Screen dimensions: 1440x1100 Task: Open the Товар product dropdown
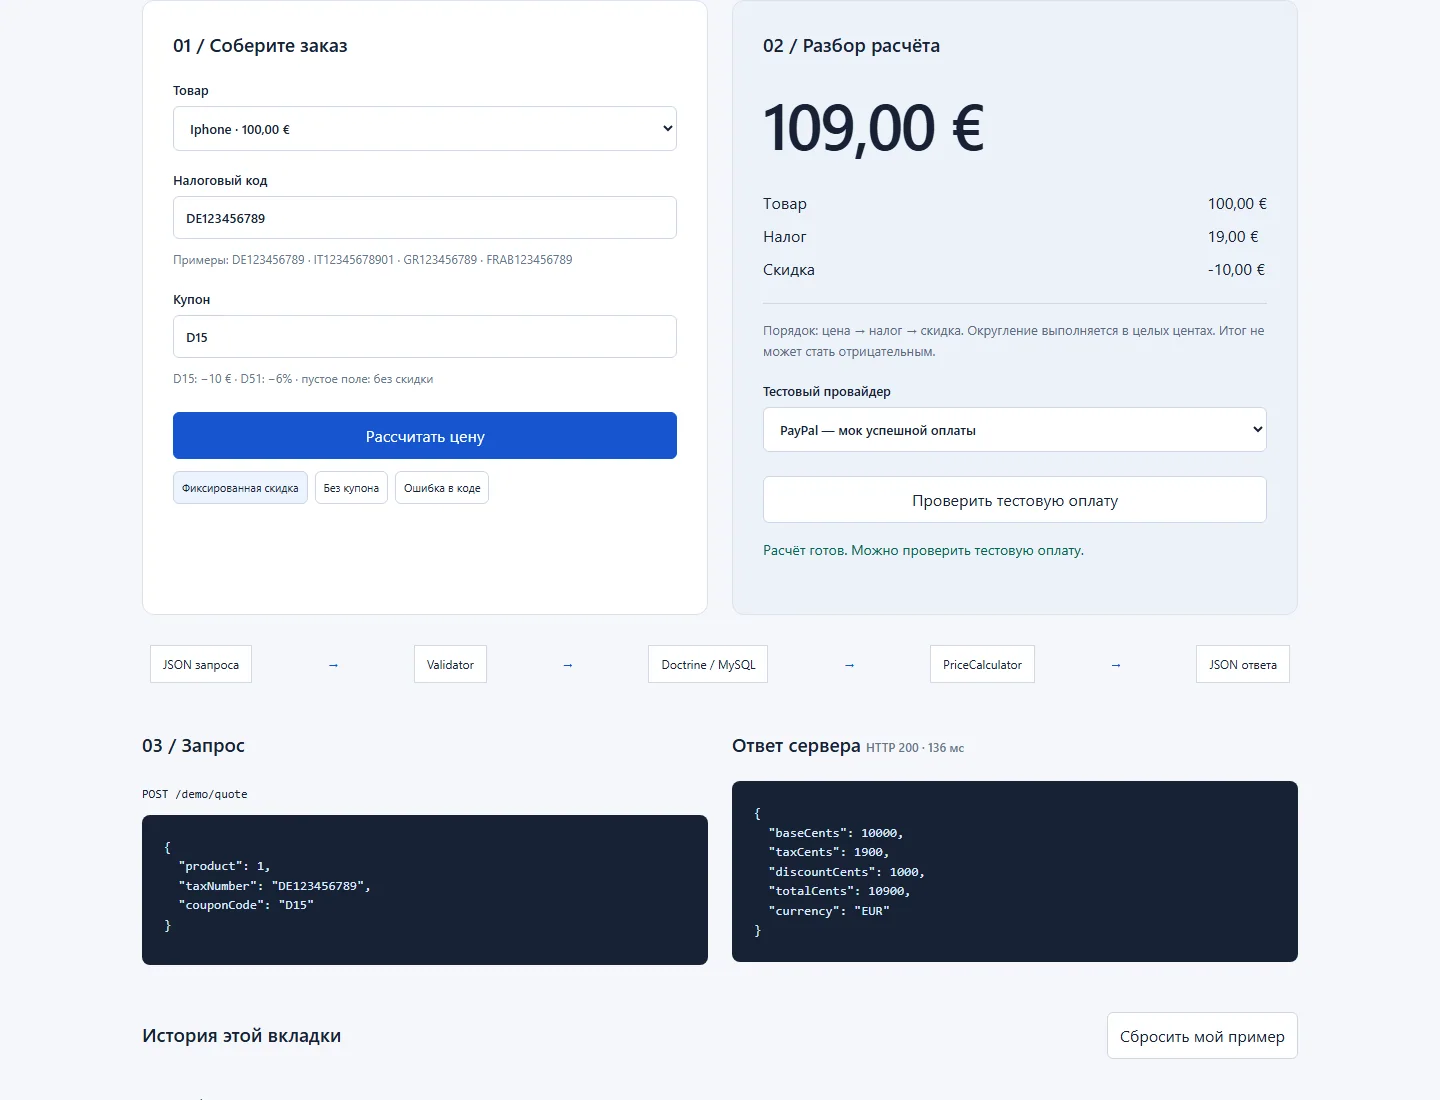pyautogui.click(x=425, y=129)
